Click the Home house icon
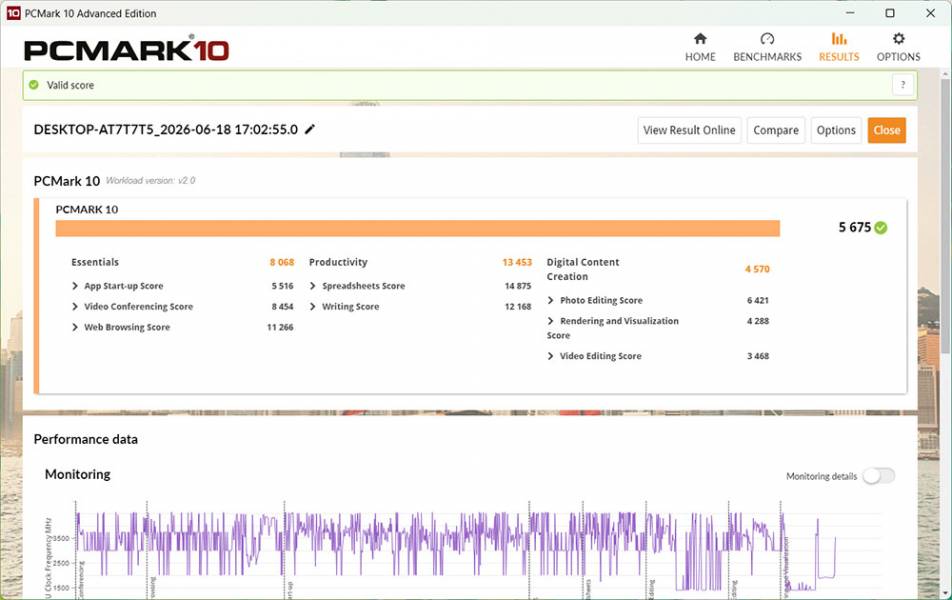 click(700, 39)
